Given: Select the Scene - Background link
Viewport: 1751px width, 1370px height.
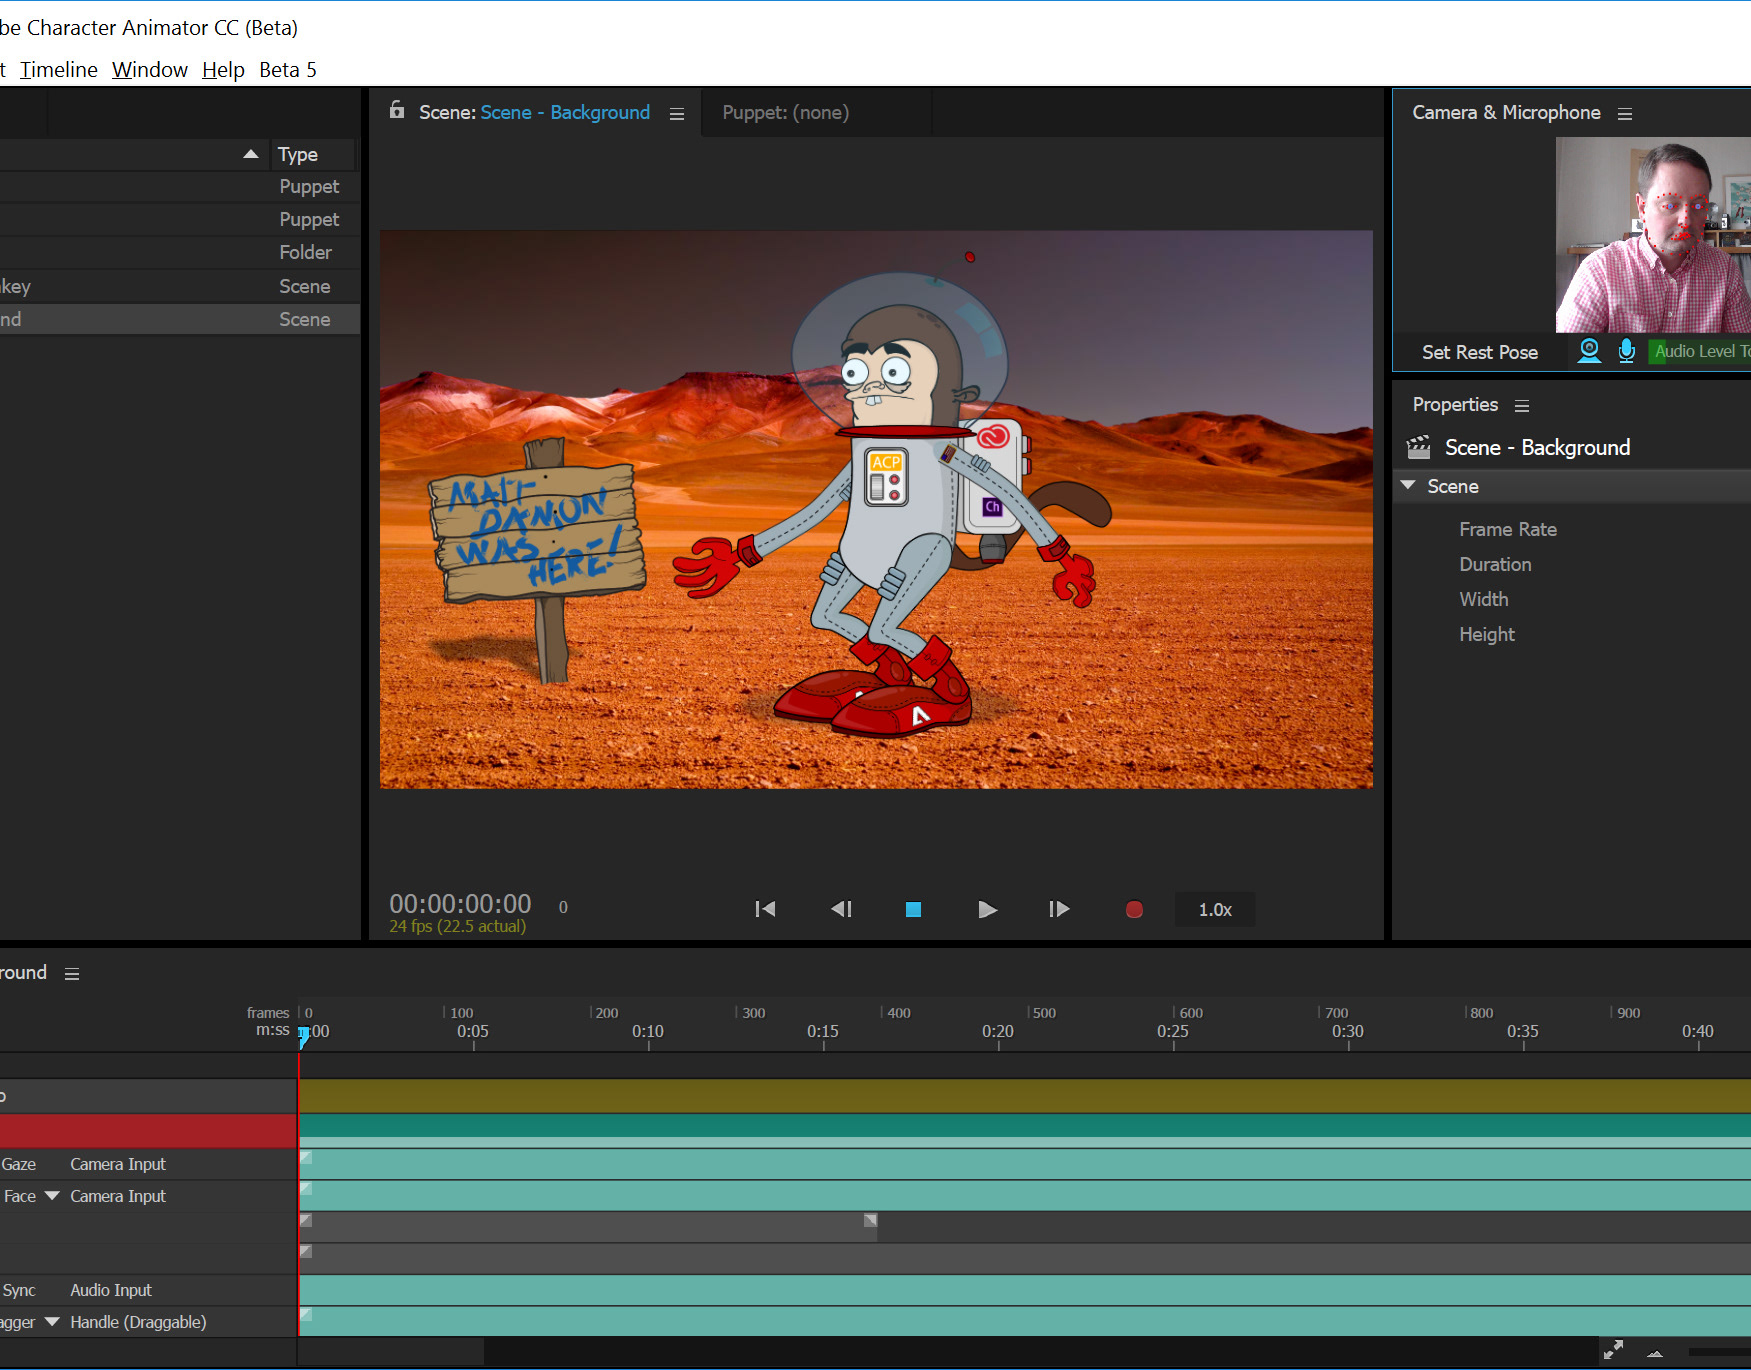Looking at the screenshot, I should pyautogui.click(x=565, y=113).
